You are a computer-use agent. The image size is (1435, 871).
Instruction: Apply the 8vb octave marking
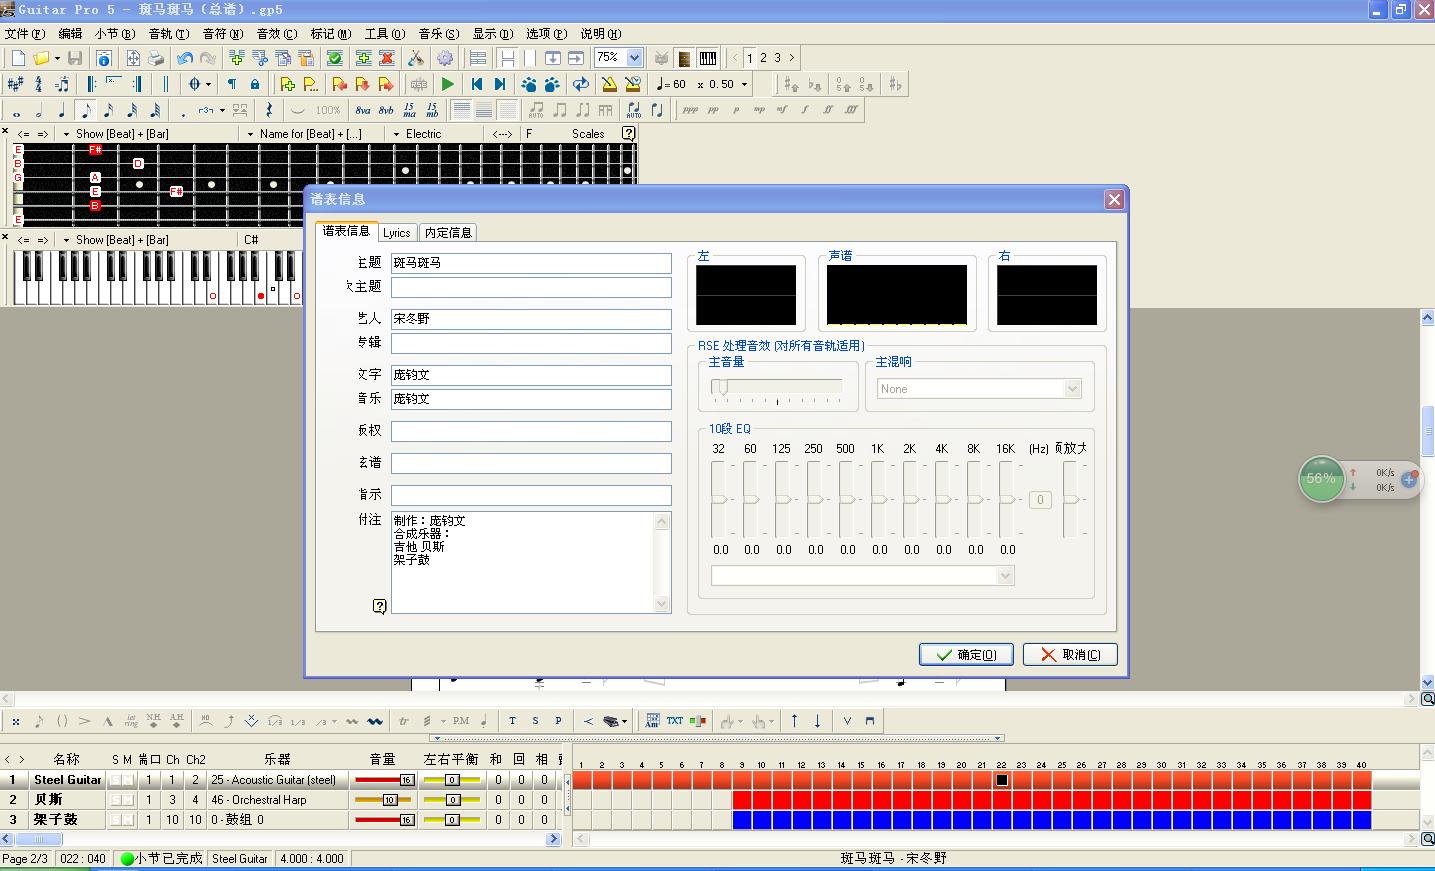click(386, 110)
